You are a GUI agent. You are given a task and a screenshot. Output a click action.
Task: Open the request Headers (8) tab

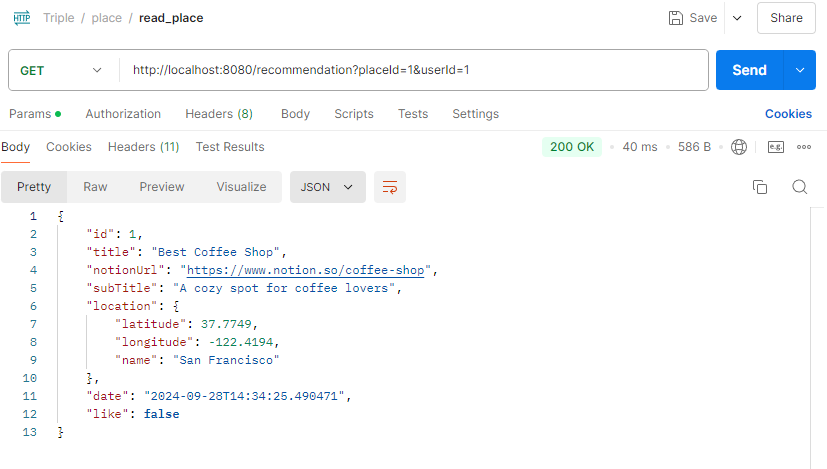coord(219,114)
